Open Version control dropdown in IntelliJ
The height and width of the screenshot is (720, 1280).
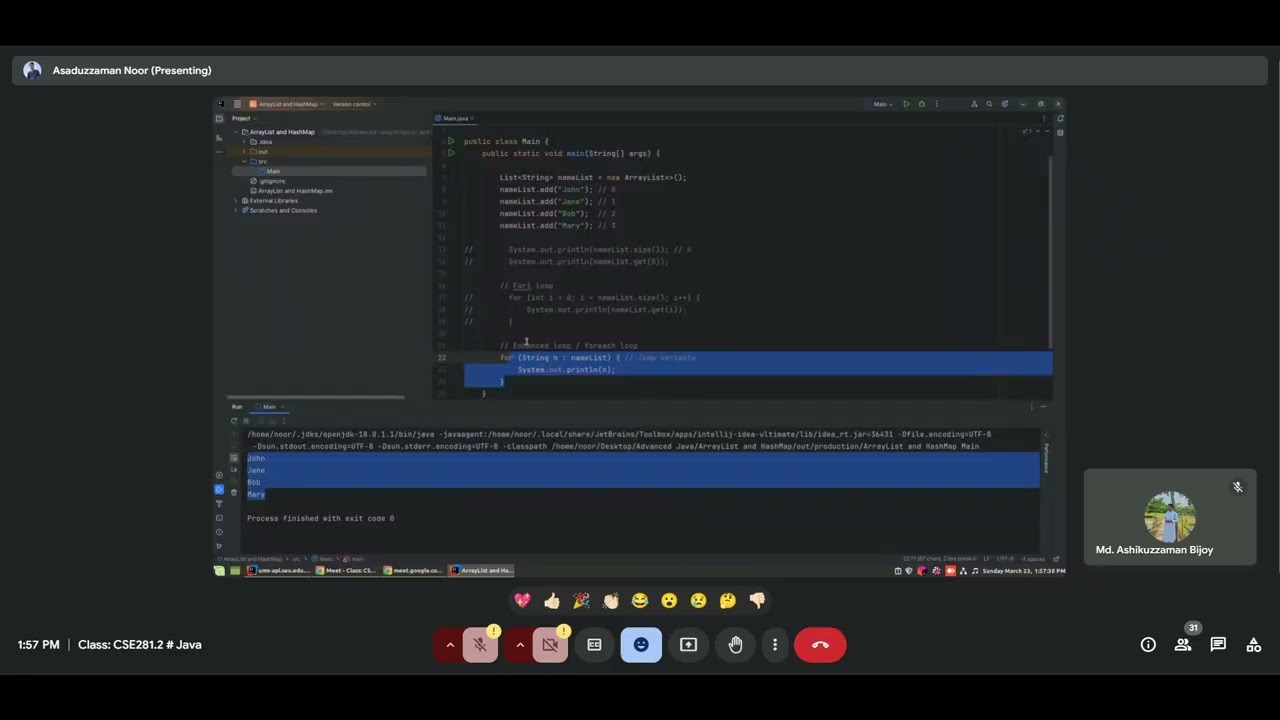click(x=353, y=104)
